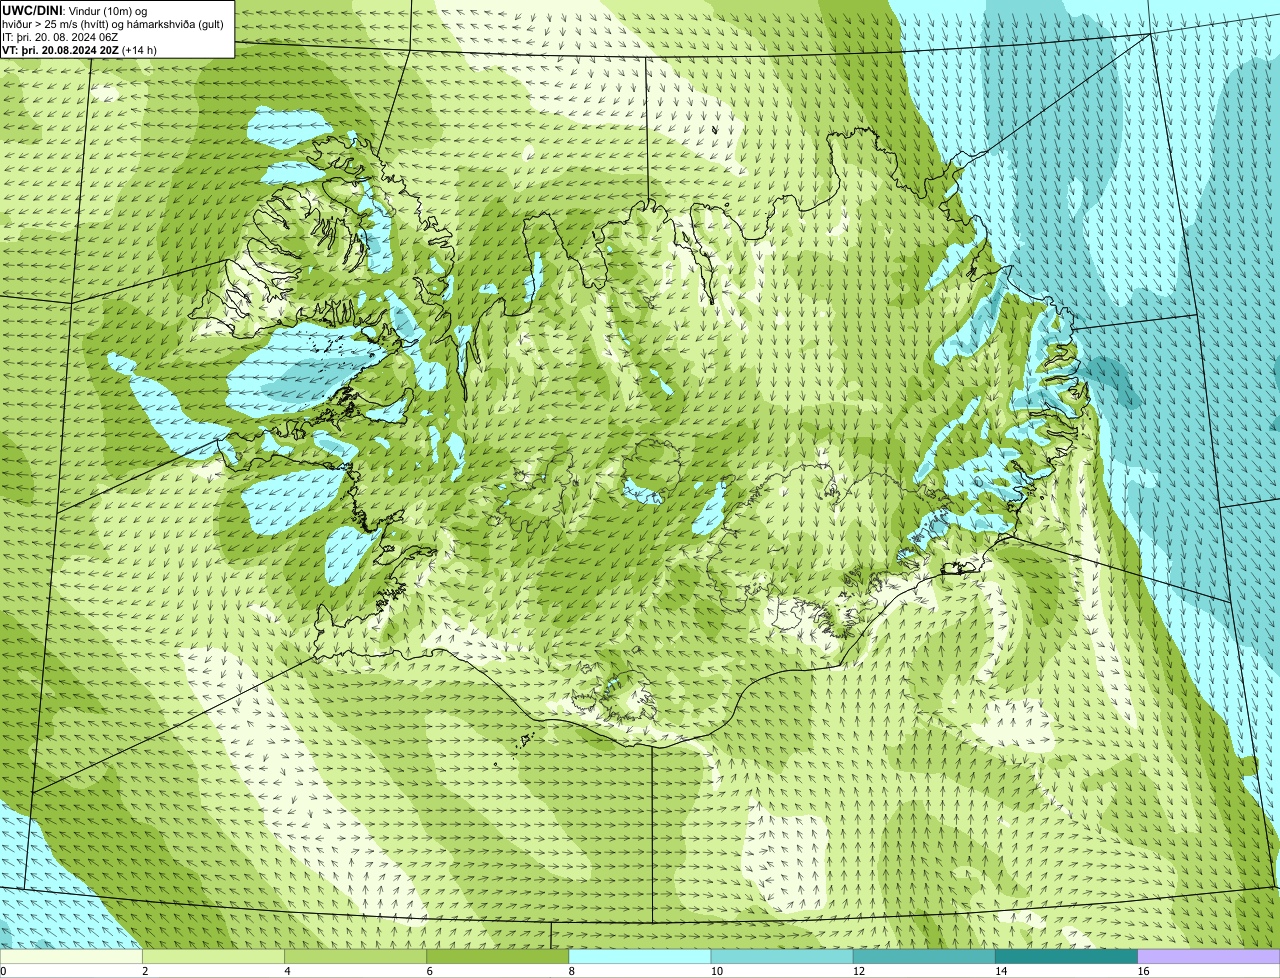Click the dark teal 14–16 legend band
The height and width of the screenshot is (978, 1280).
pyautogui.click(x=1067, y=956)
